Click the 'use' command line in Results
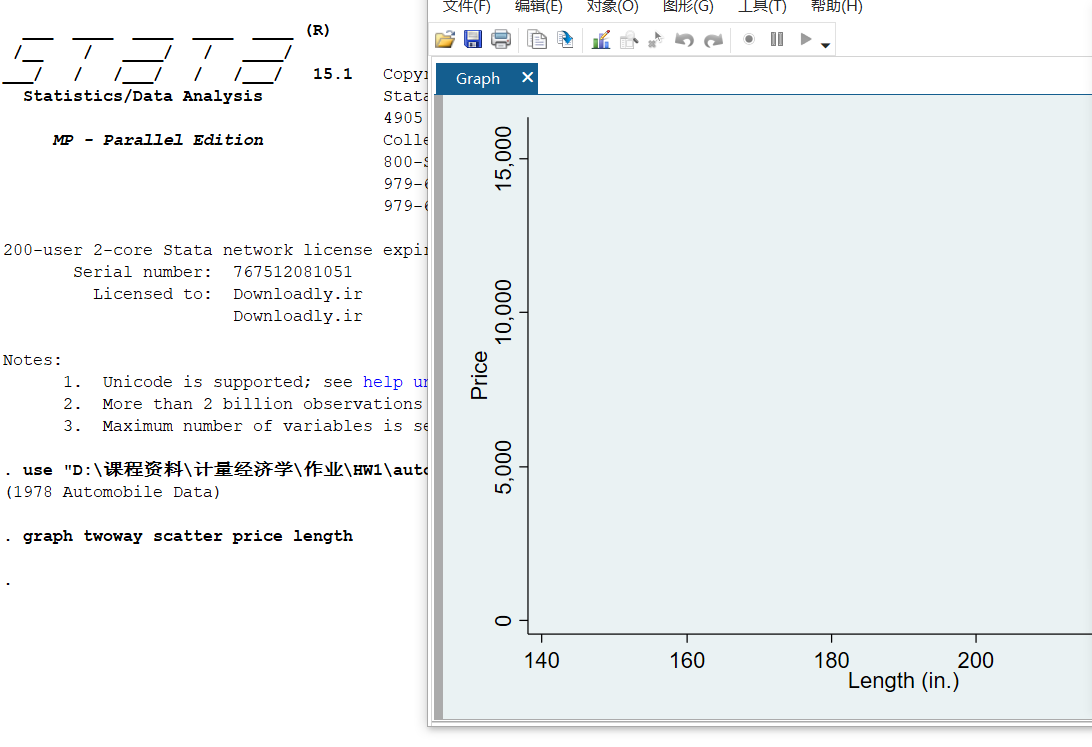The width and height of the screenshot is (1092, 747). [x=216, y=470]
